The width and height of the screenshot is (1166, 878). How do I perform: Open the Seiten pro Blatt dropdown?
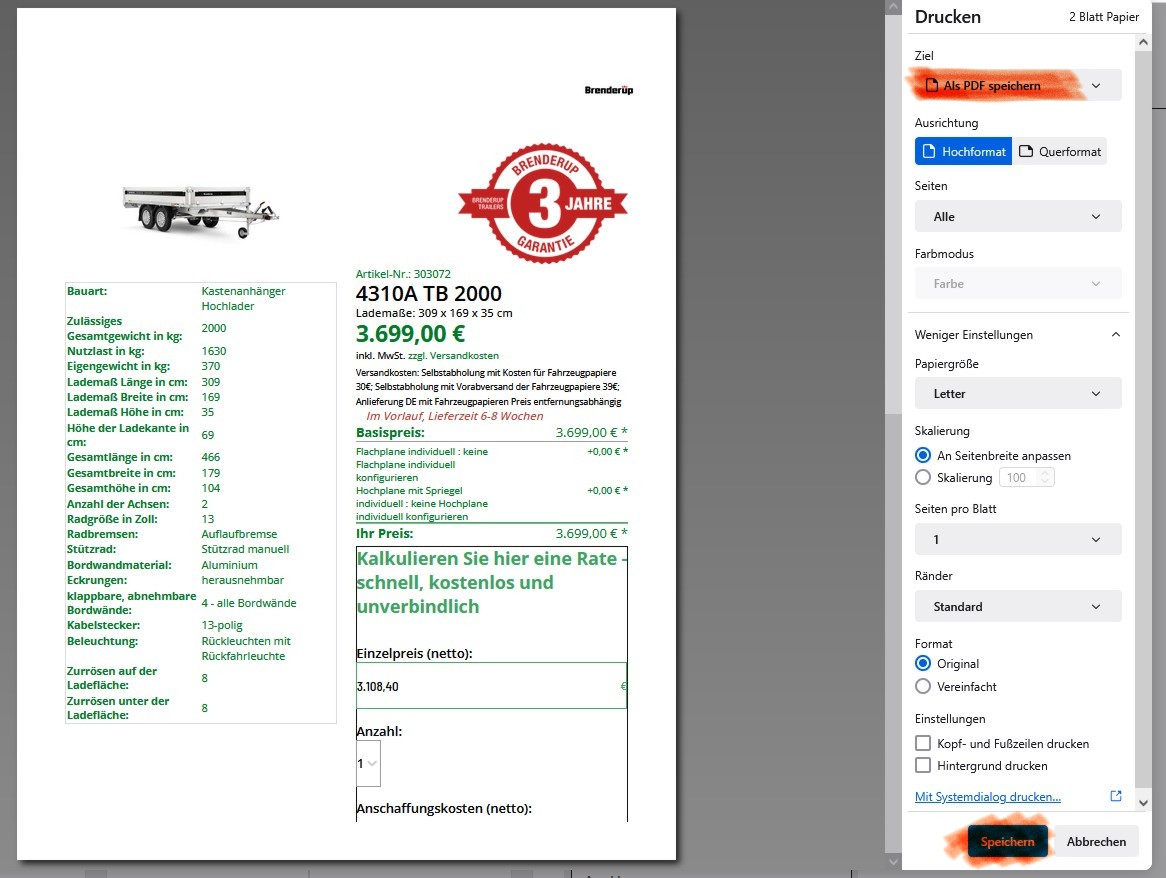pos(1017,539)
